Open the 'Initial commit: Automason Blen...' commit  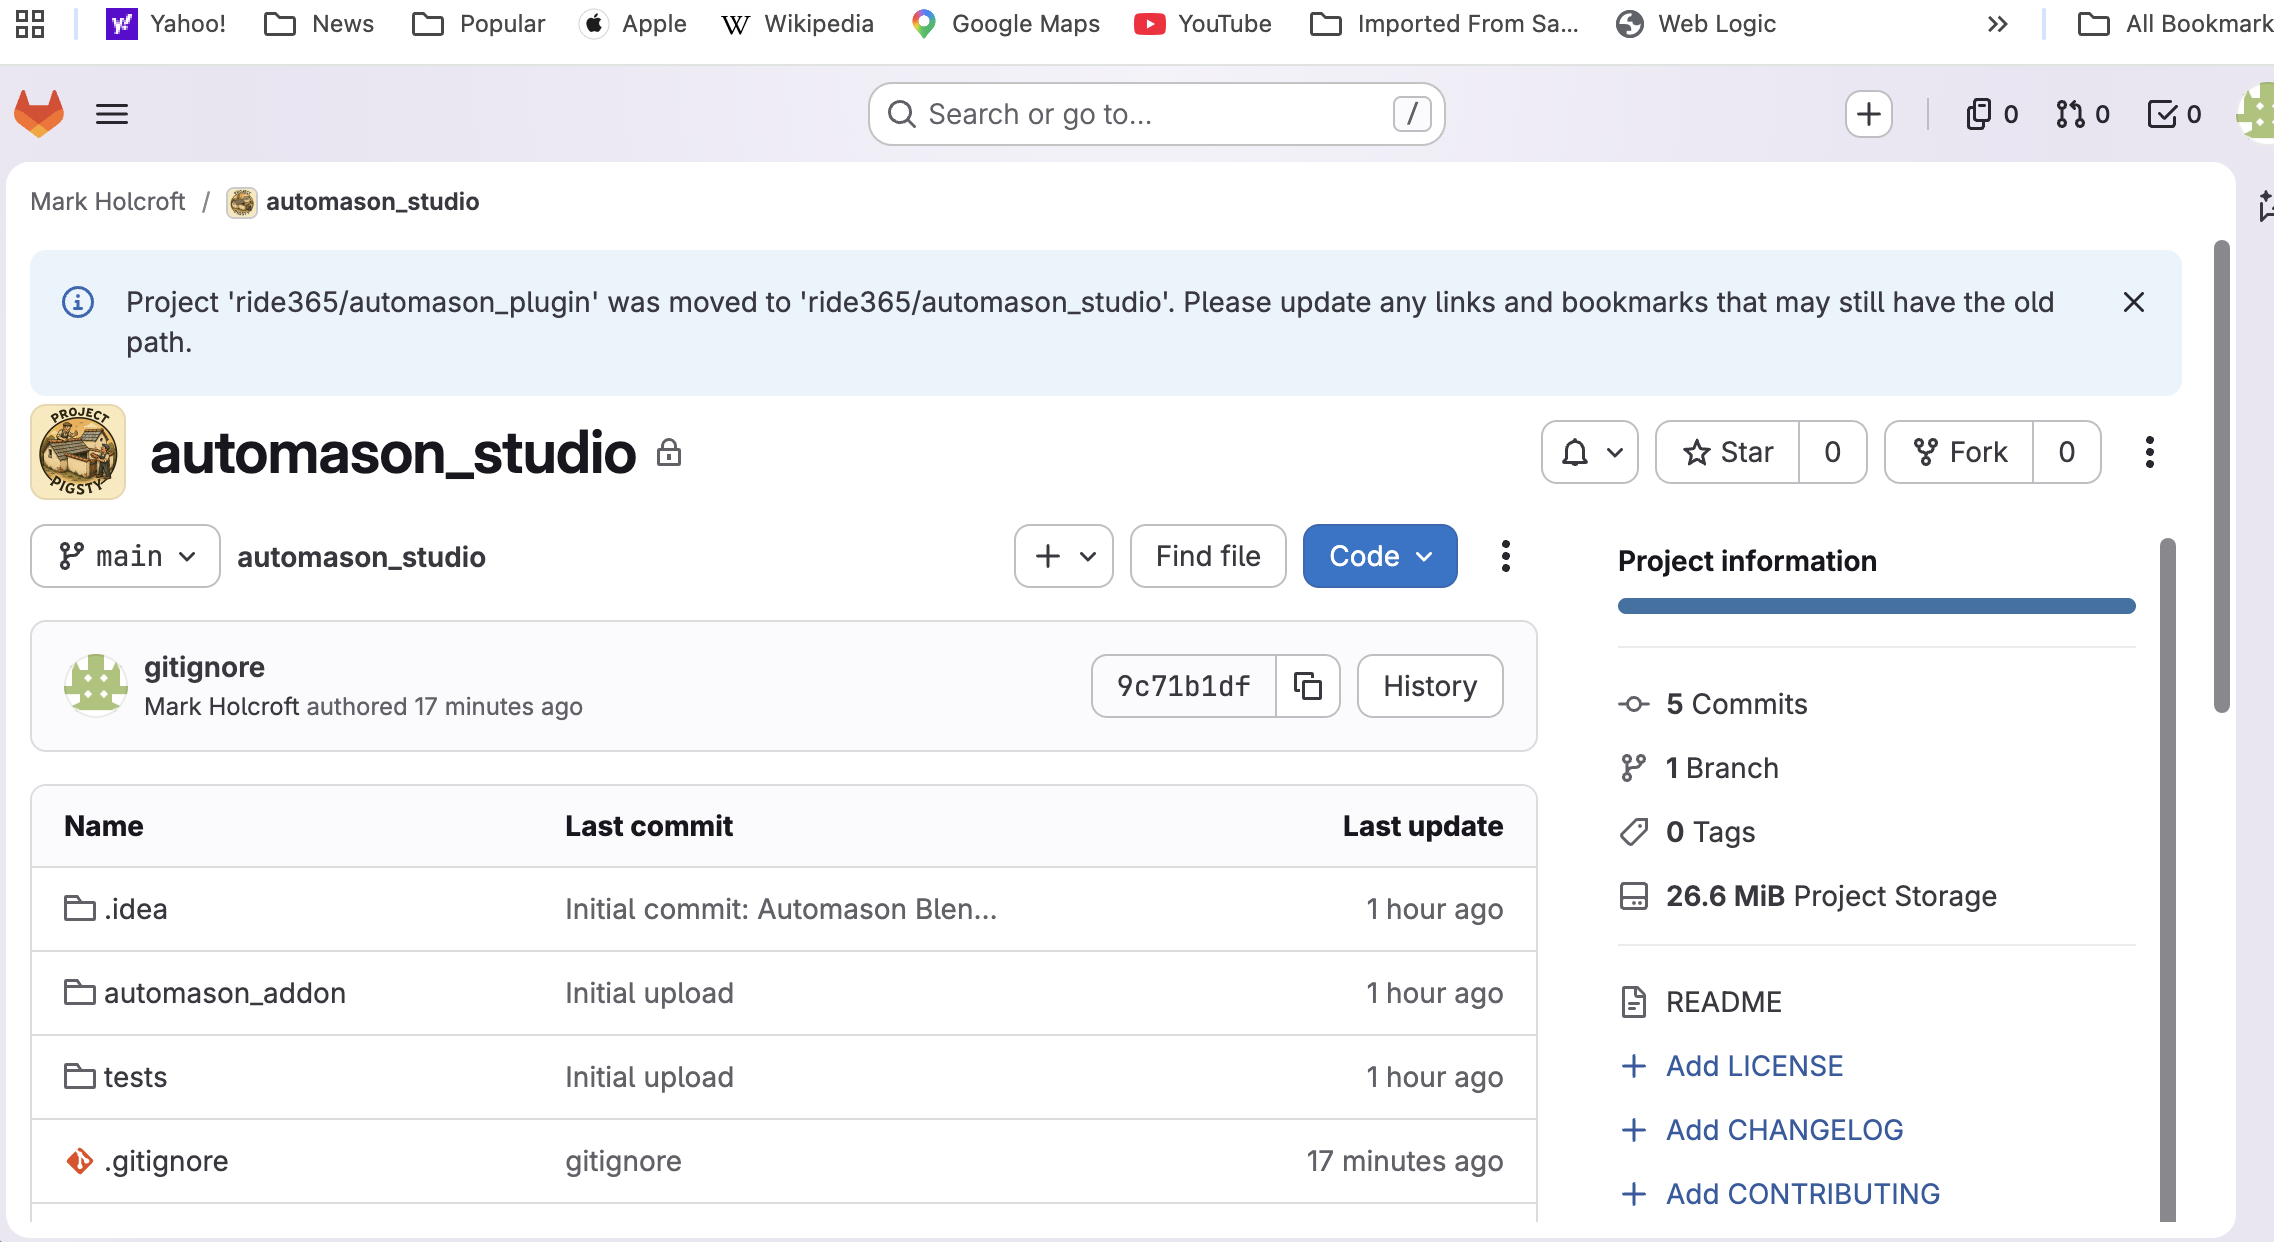click(781, 909)
